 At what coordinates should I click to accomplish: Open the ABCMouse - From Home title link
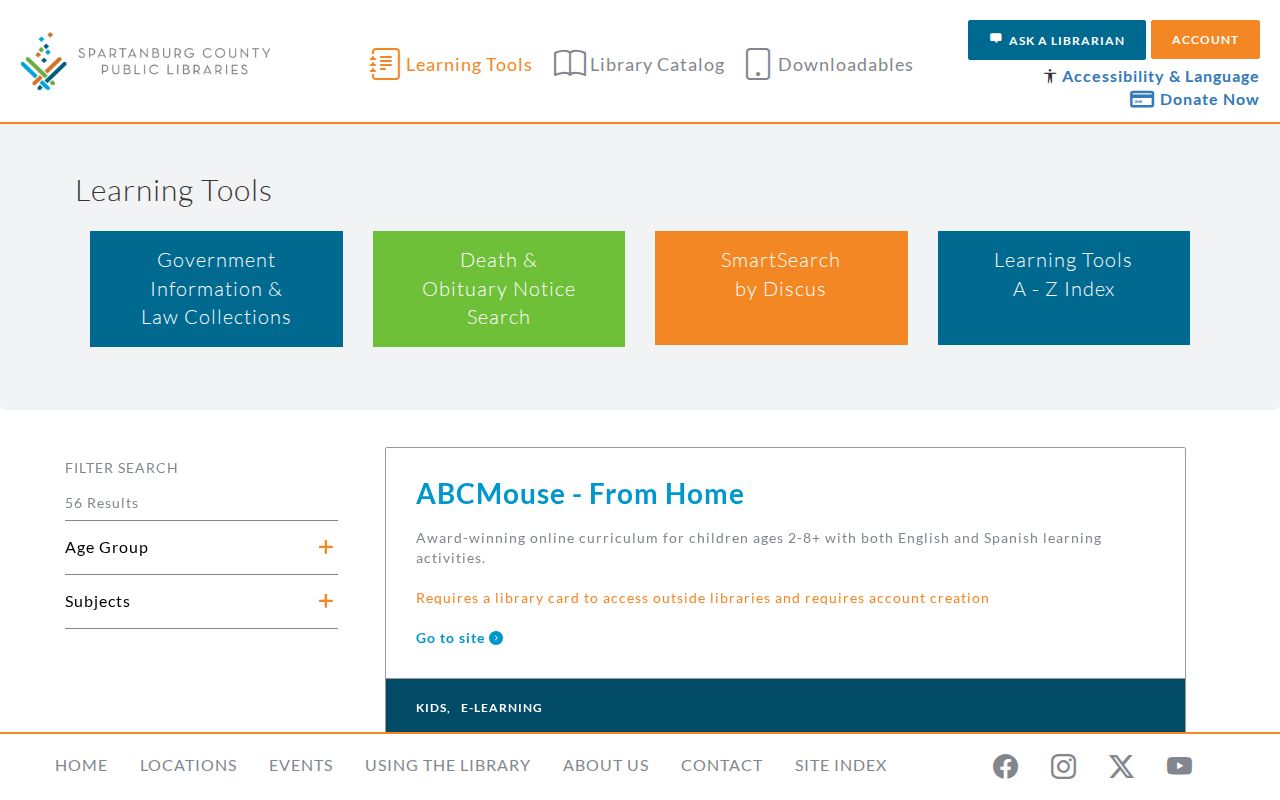coord(580,494)
